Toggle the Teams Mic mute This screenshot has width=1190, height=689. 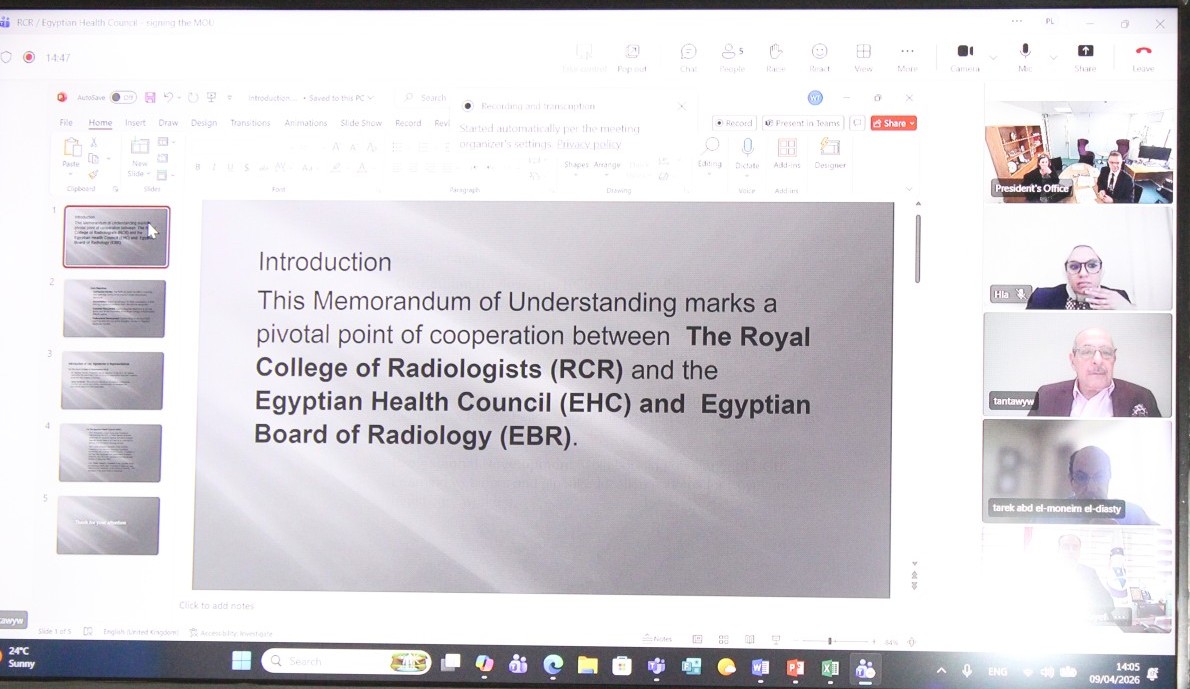(1025, 58)
